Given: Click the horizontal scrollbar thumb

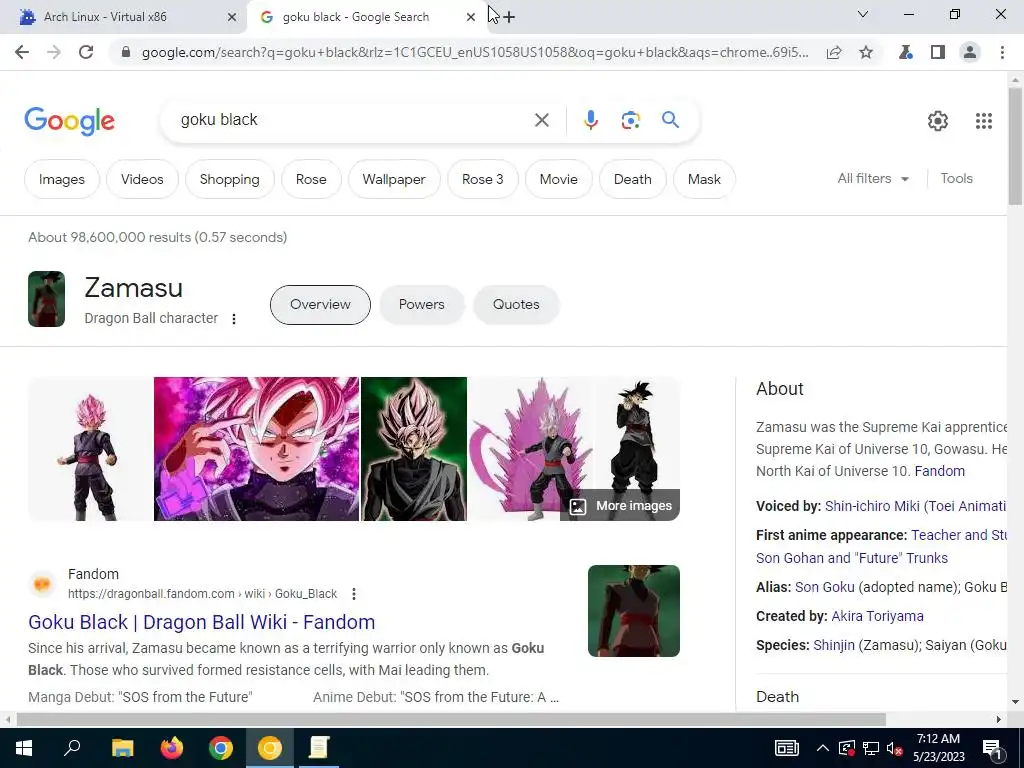Looking at the screenshot, I should [x=451, y=719].
